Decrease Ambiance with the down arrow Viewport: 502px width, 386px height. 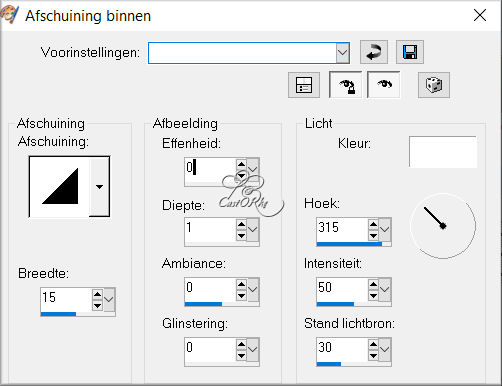point(241,296)
